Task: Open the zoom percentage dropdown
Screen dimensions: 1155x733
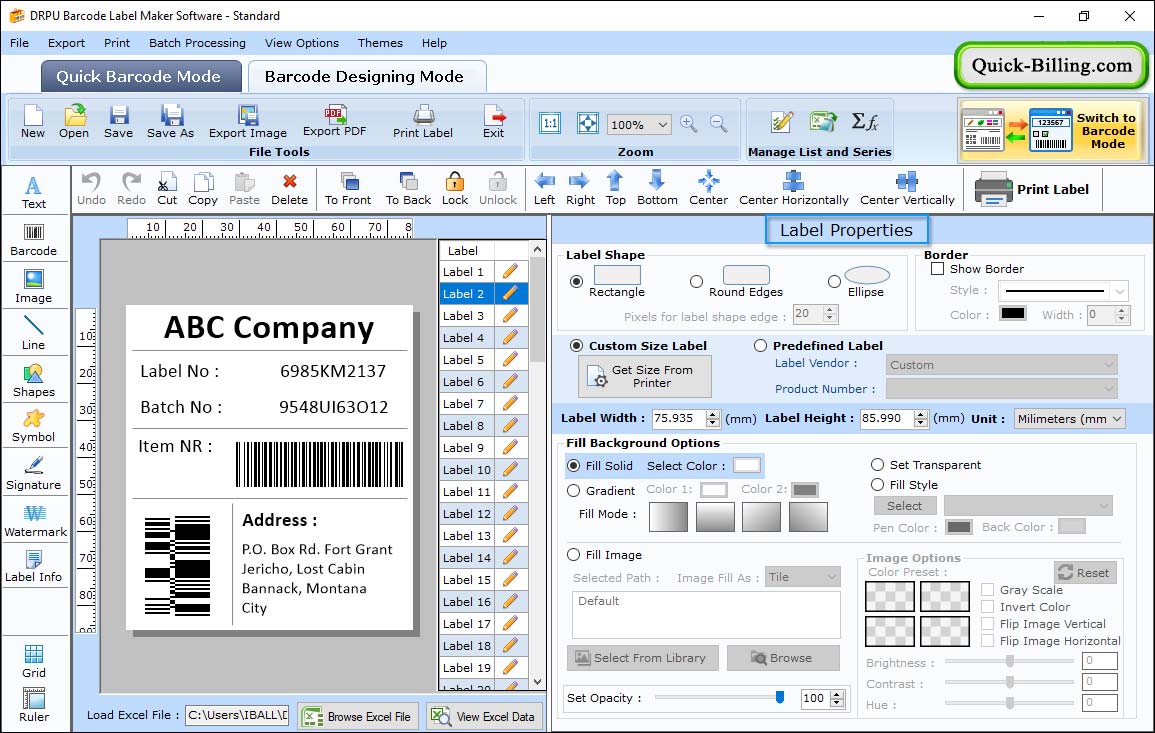Action: click(662, 124)
